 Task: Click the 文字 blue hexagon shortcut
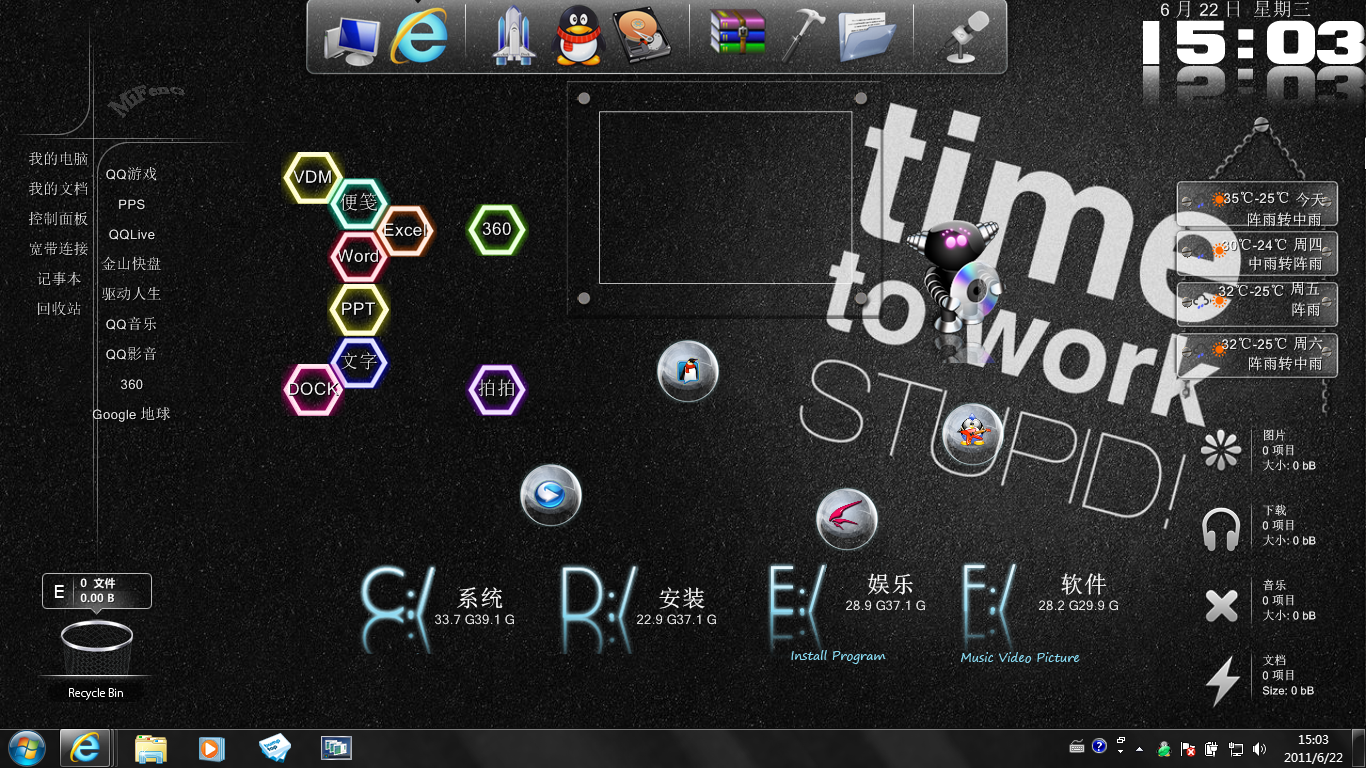coord(358,361)
